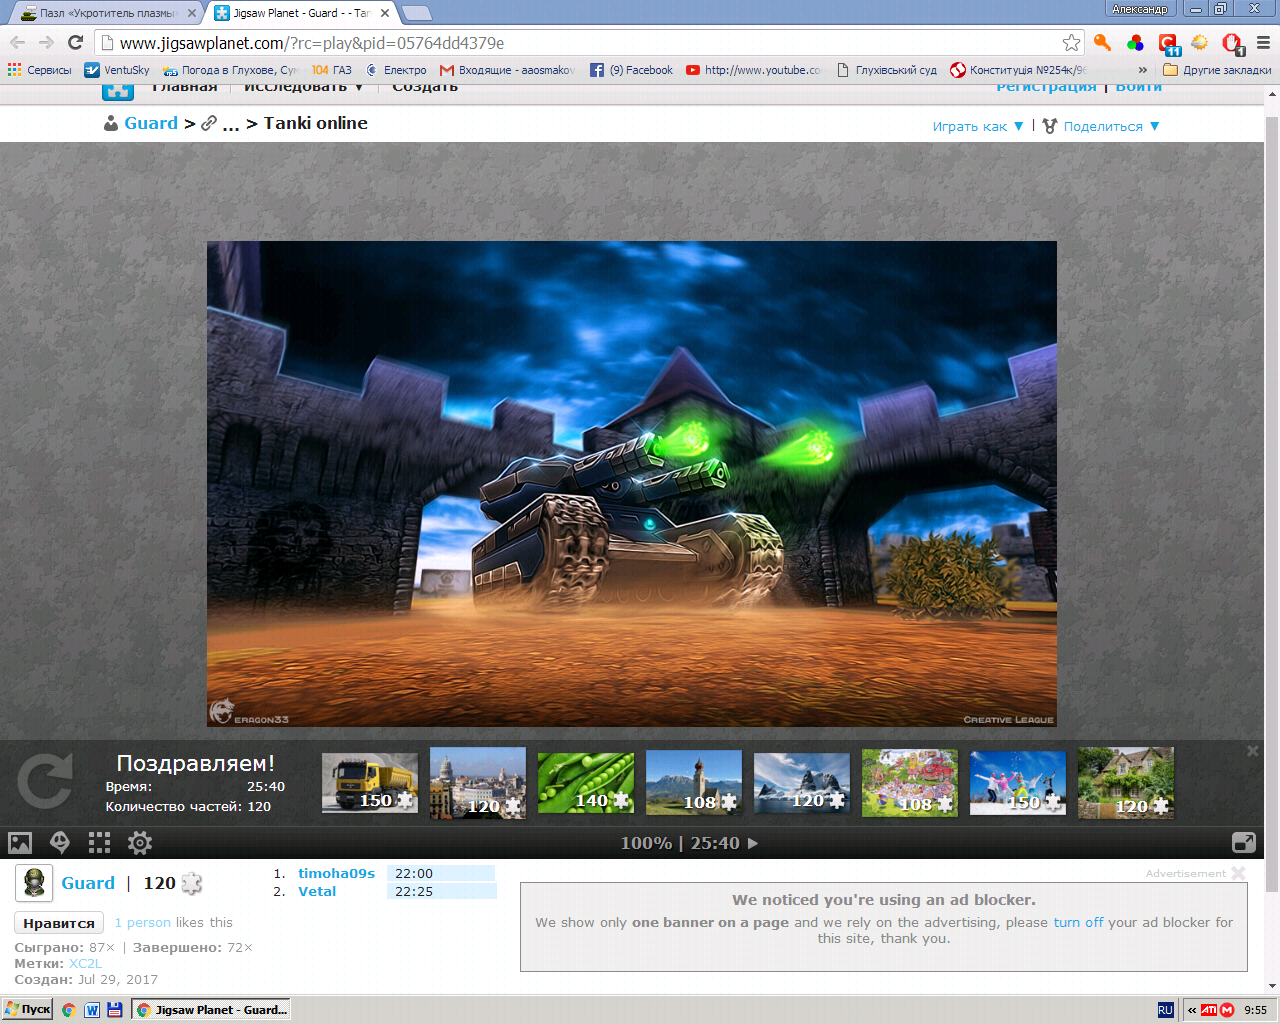Expand the Поделиться share dropdown
Image resolution: width=1280 pixels, height=1024 pixels.
1101,126
